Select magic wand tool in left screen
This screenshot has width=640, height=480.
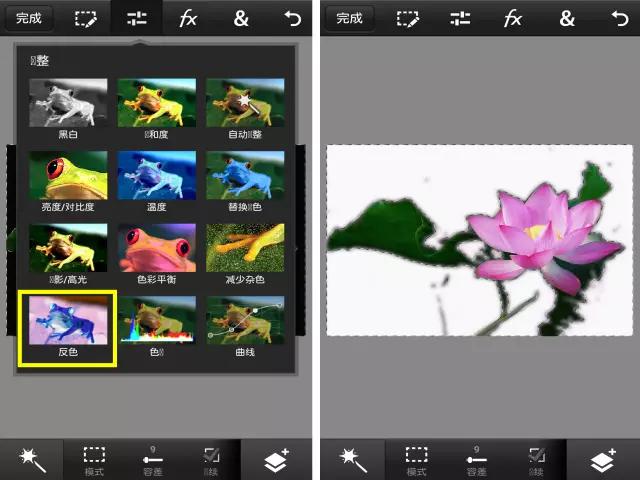tap(33, 460)
